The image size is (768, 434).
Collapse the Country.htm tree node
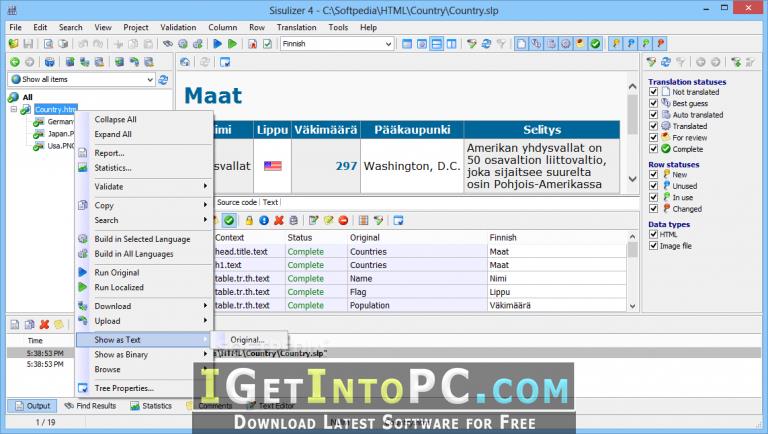point(14,109)
